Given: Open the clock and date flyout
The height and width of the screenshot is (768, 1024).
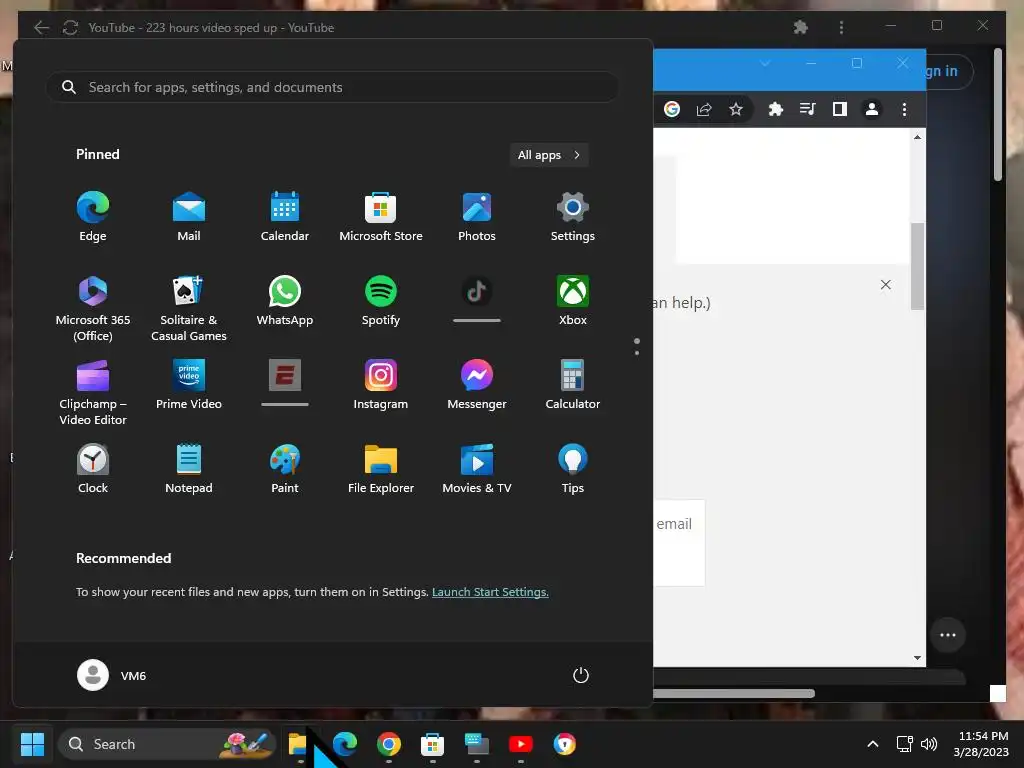Looking at the screenshot, I should 982,744.
